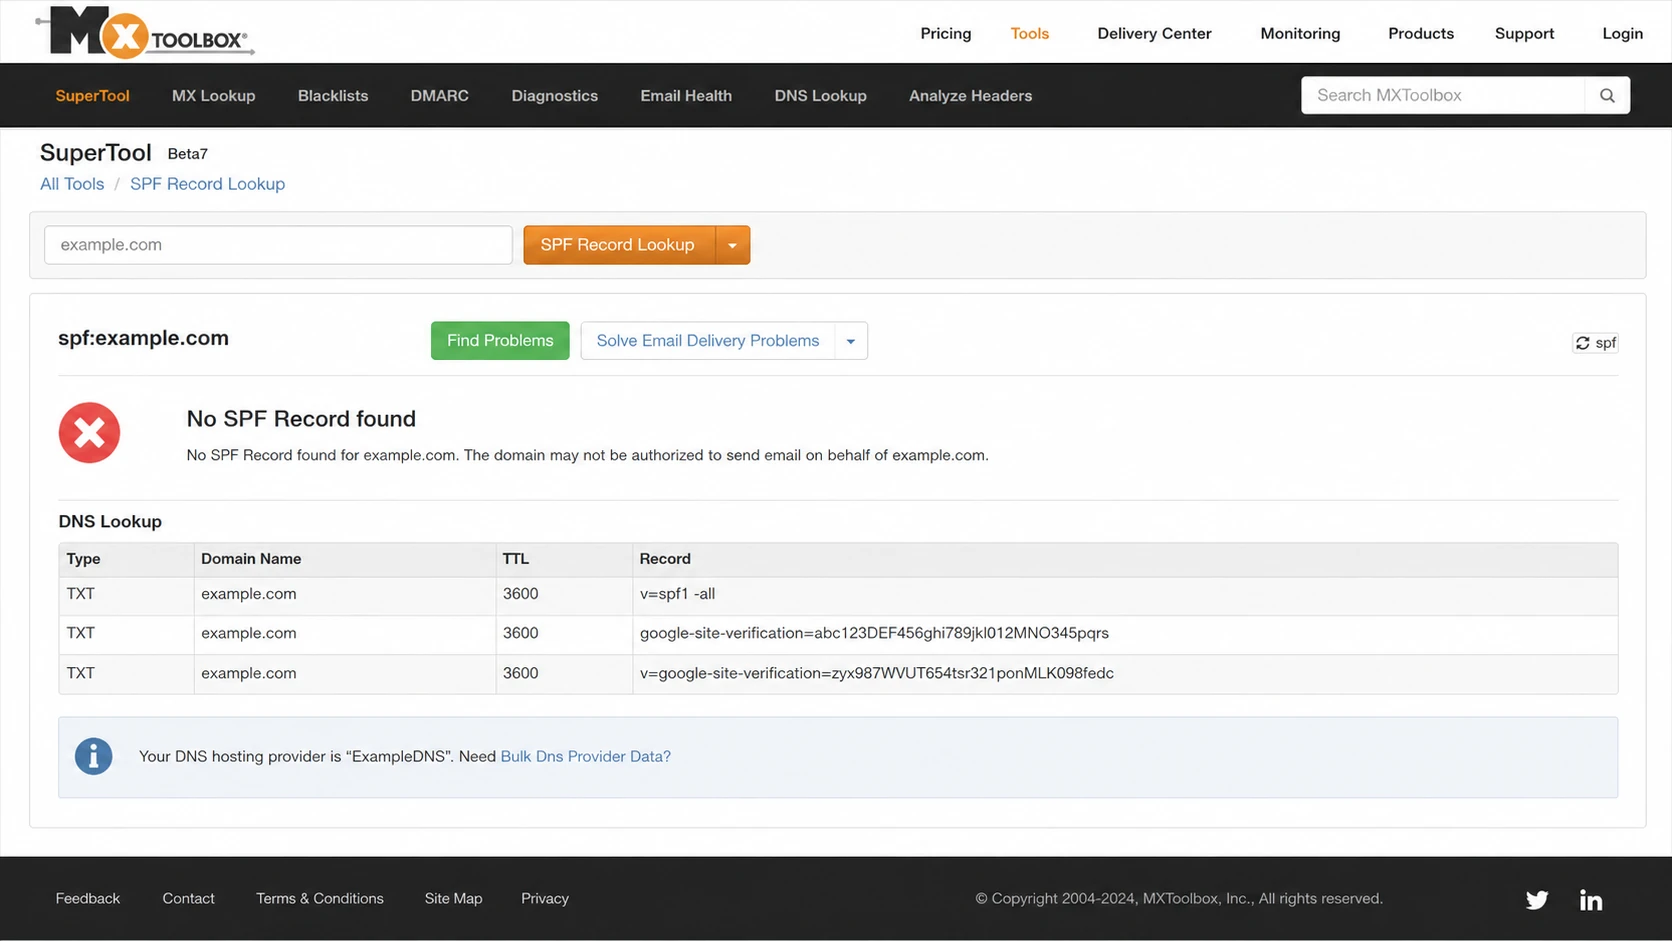Open the Monitoring menu item

pyautogui.click(x=1300, y=33)
